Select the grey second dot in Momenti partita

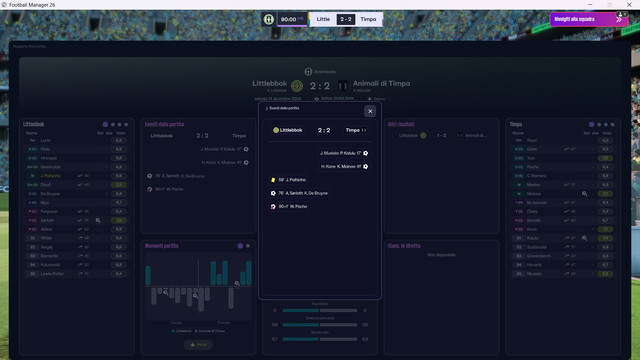[248, 246]
